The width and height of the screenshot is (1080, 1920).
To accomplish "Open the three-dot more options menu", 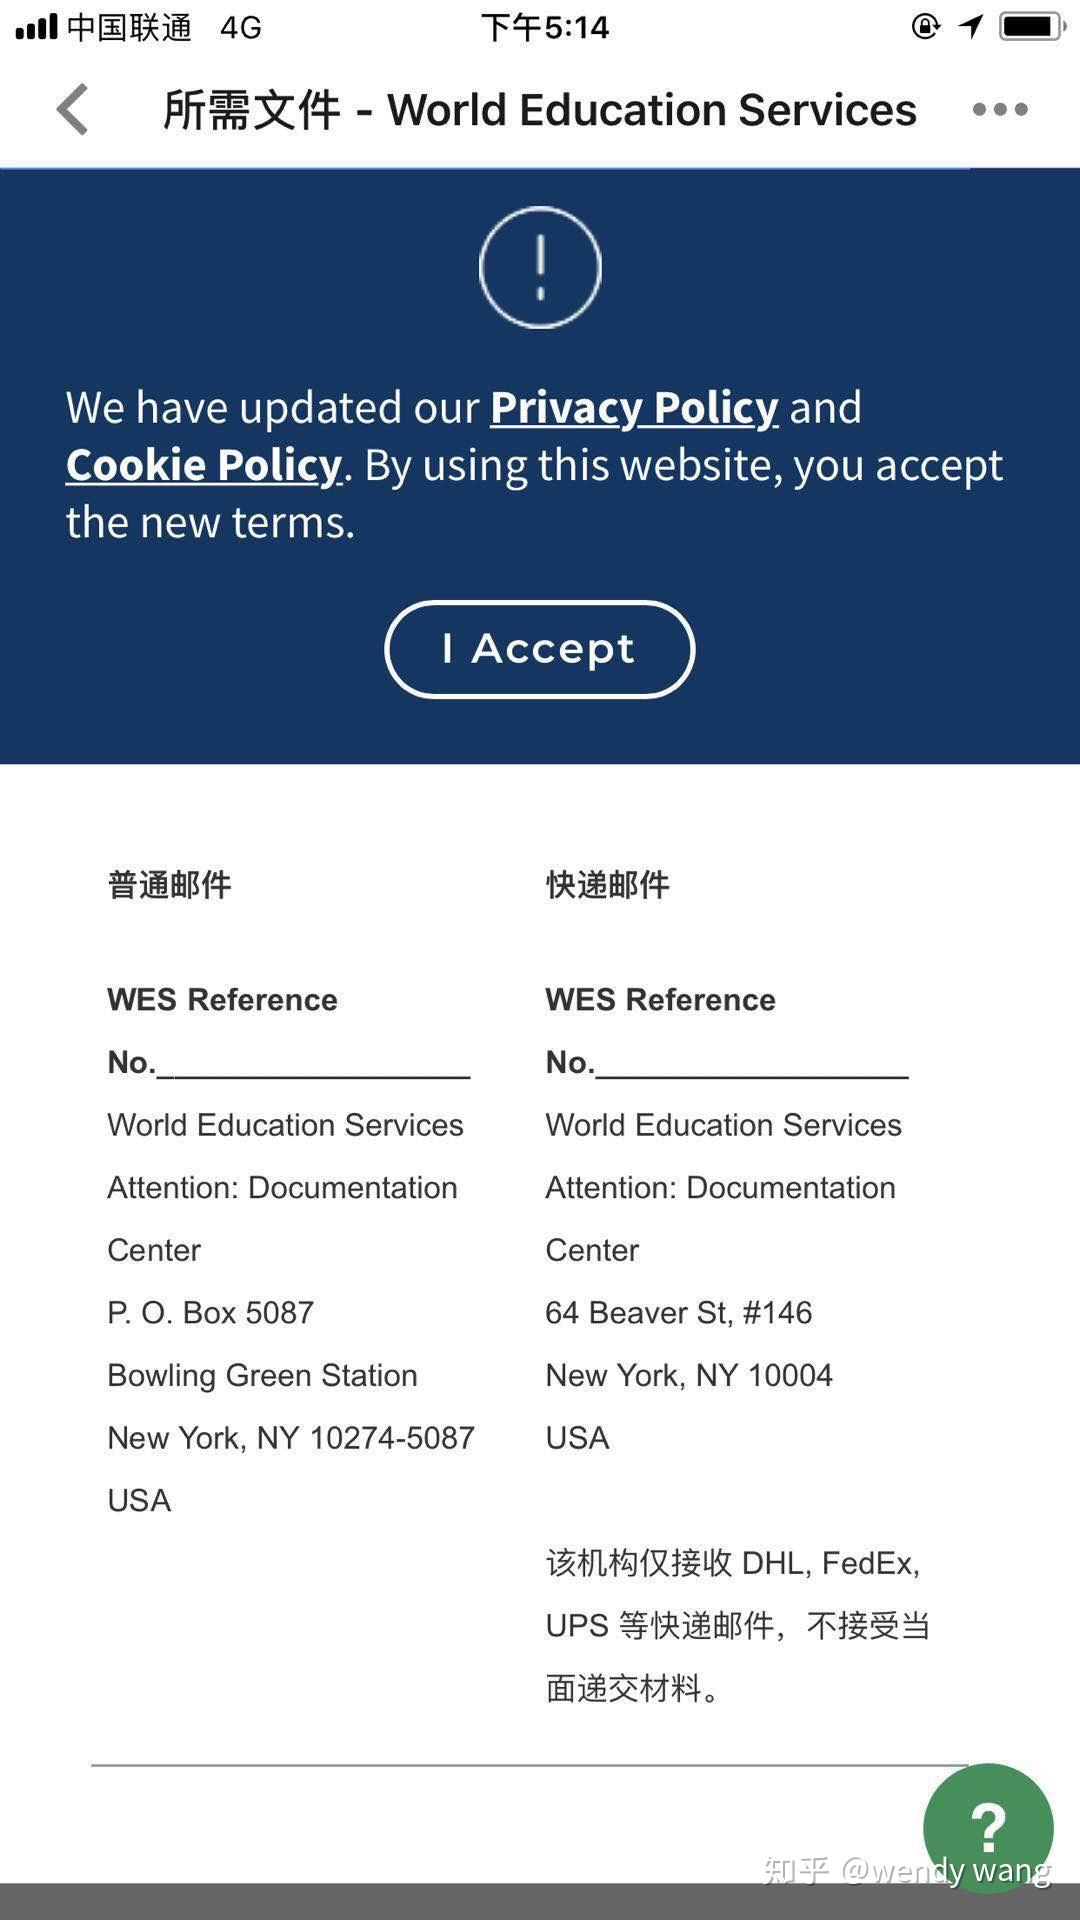I will [1000, 109].
